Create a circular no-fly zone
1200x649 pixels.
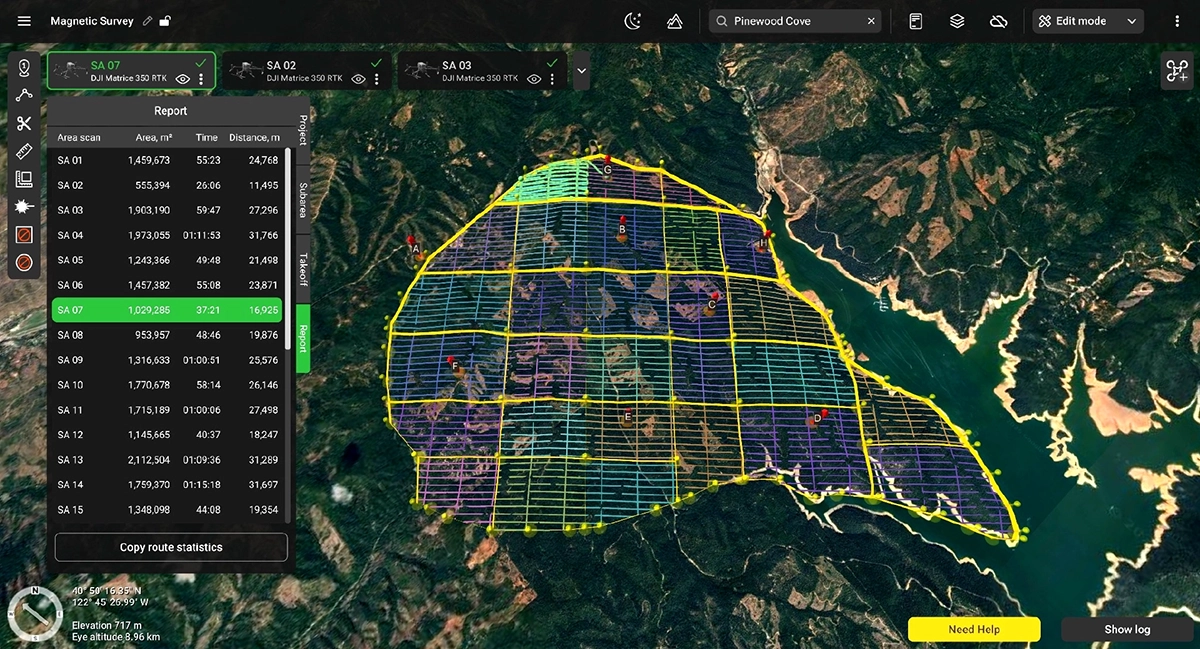pos(23,262)
